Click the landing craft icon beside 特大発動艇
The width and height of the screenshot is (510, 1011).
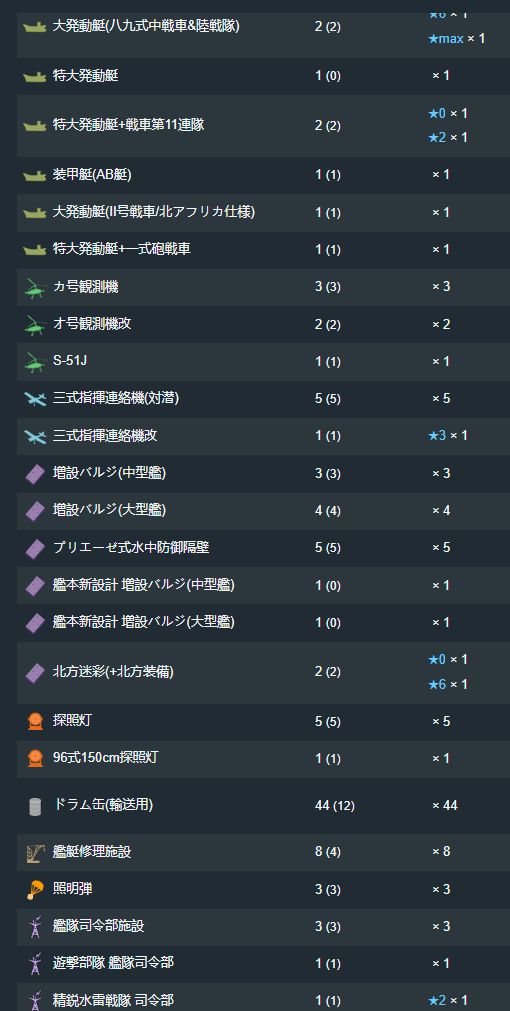[x=35, y=77]
